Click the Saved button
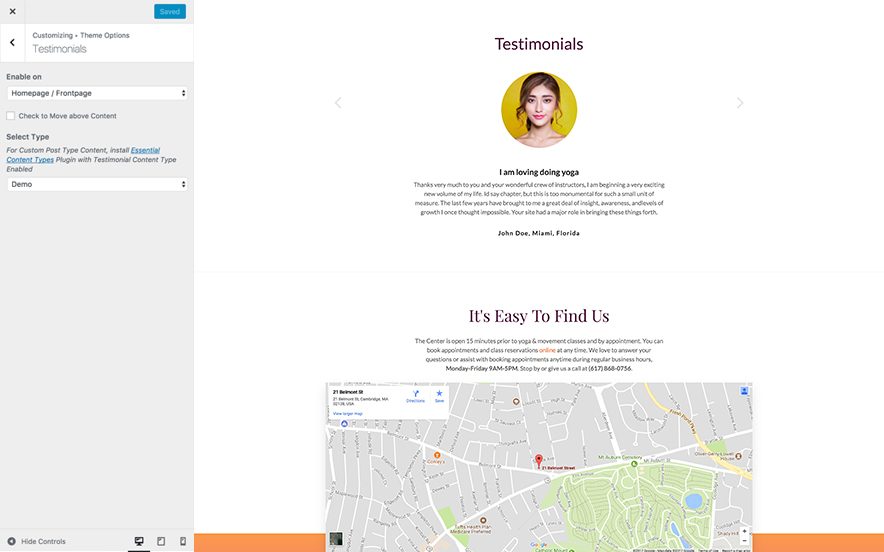Image resolution: width=884 pixels, height=552 pixels. point(170,11)
